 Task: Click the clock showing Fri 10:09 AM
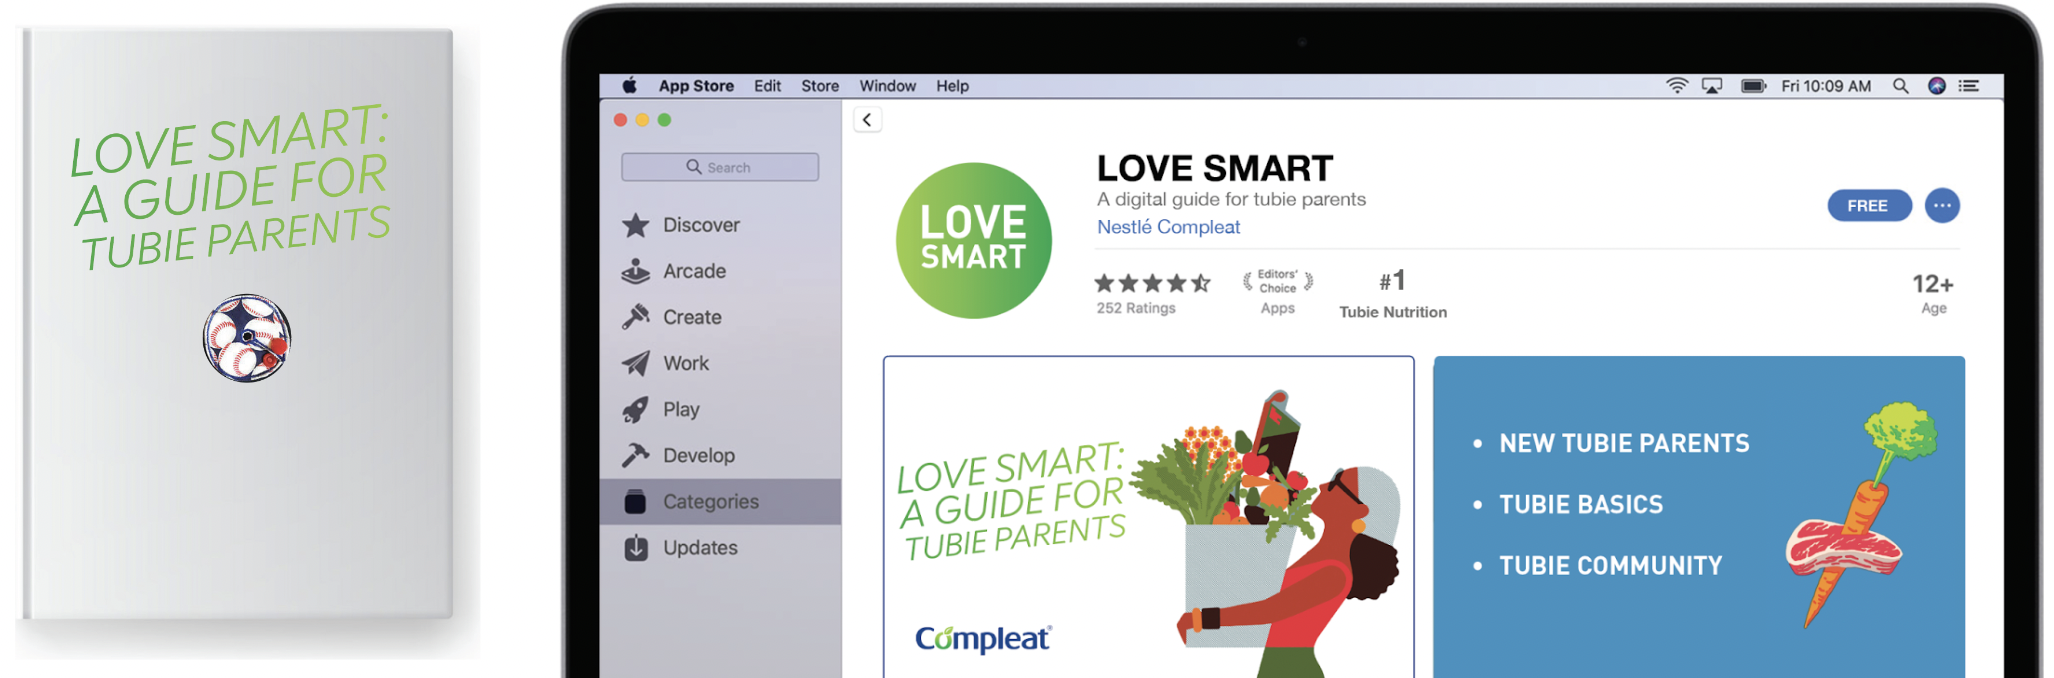(x=1826, y=86)
